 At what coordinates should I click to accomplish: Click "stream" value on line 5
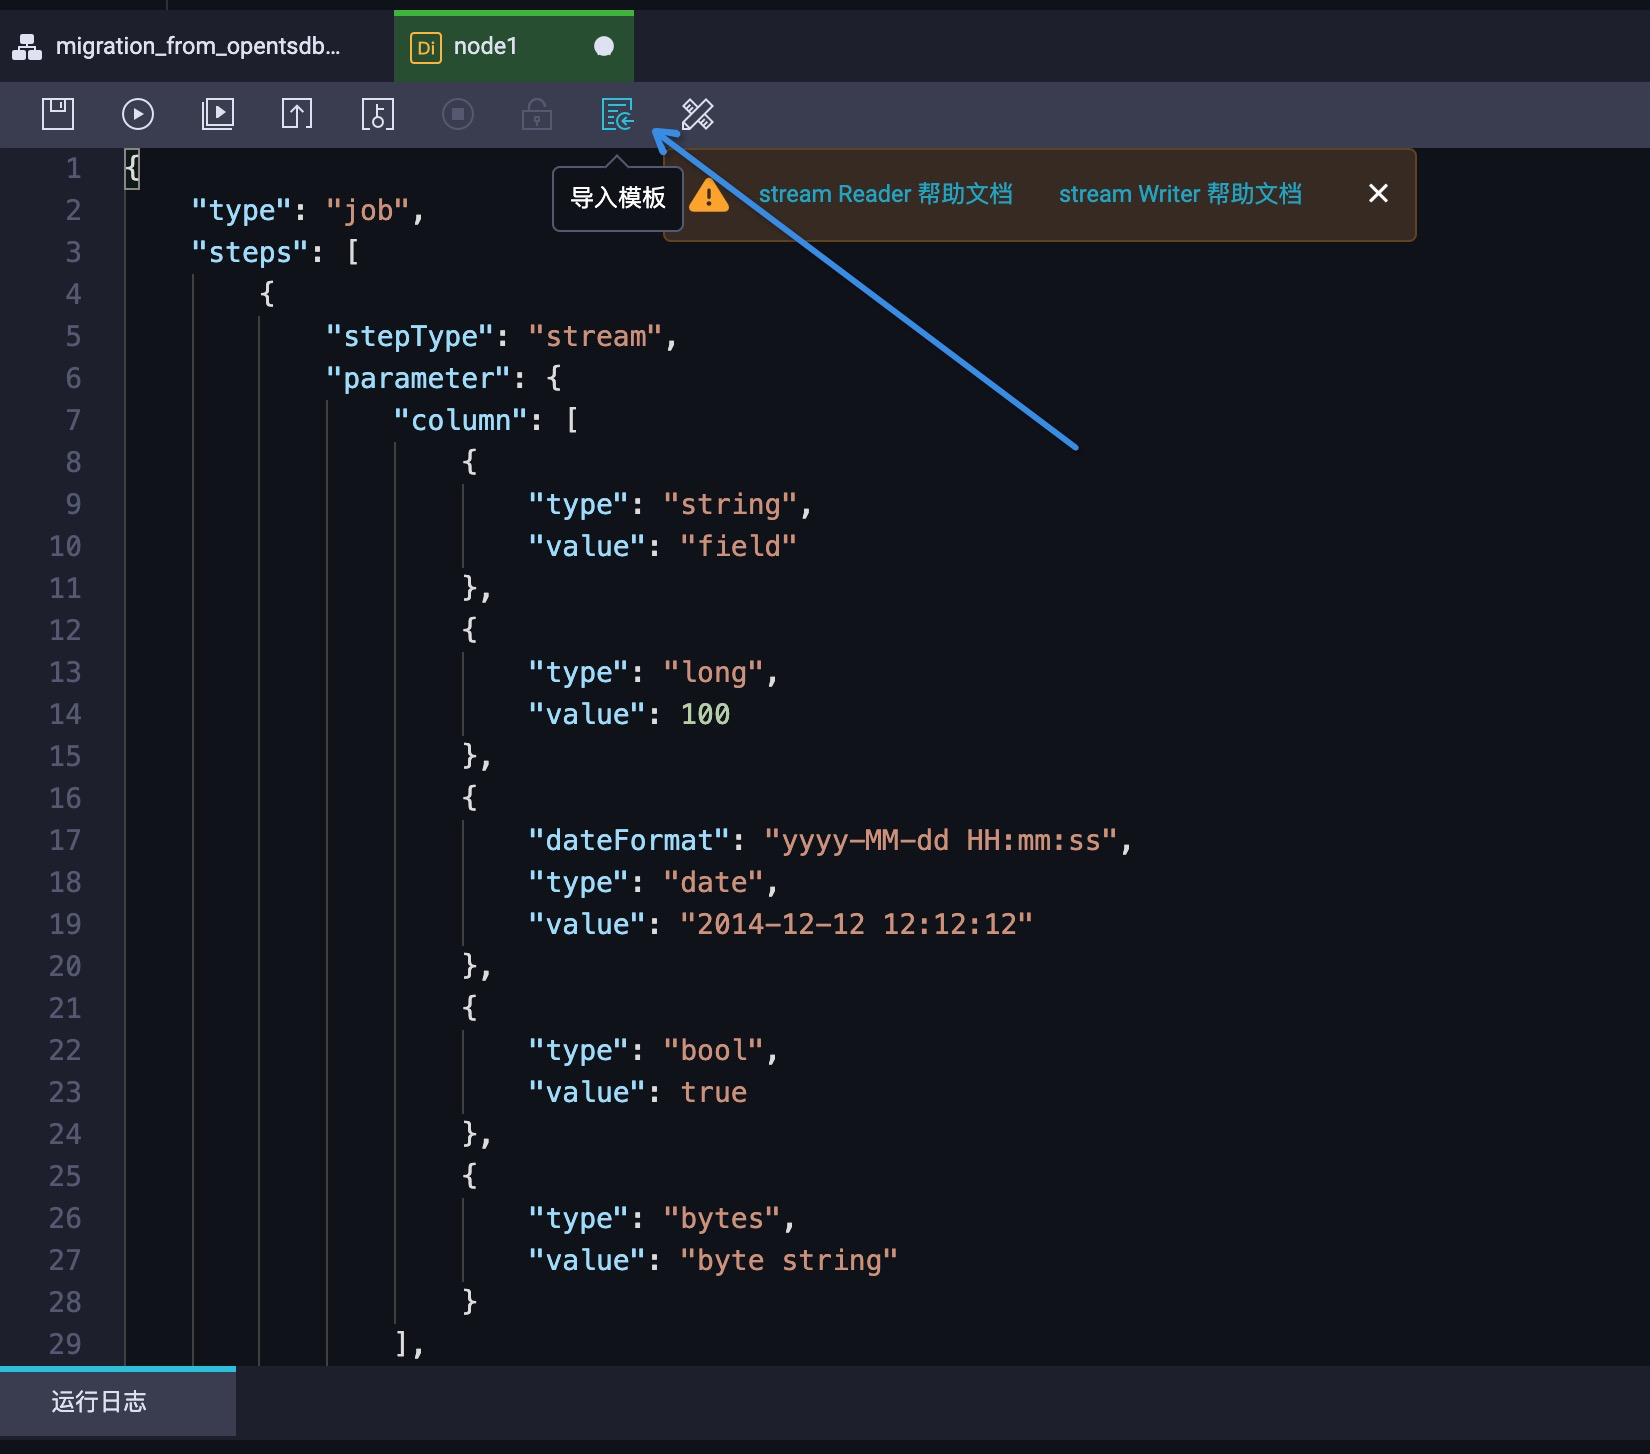[x=595, y=336]
